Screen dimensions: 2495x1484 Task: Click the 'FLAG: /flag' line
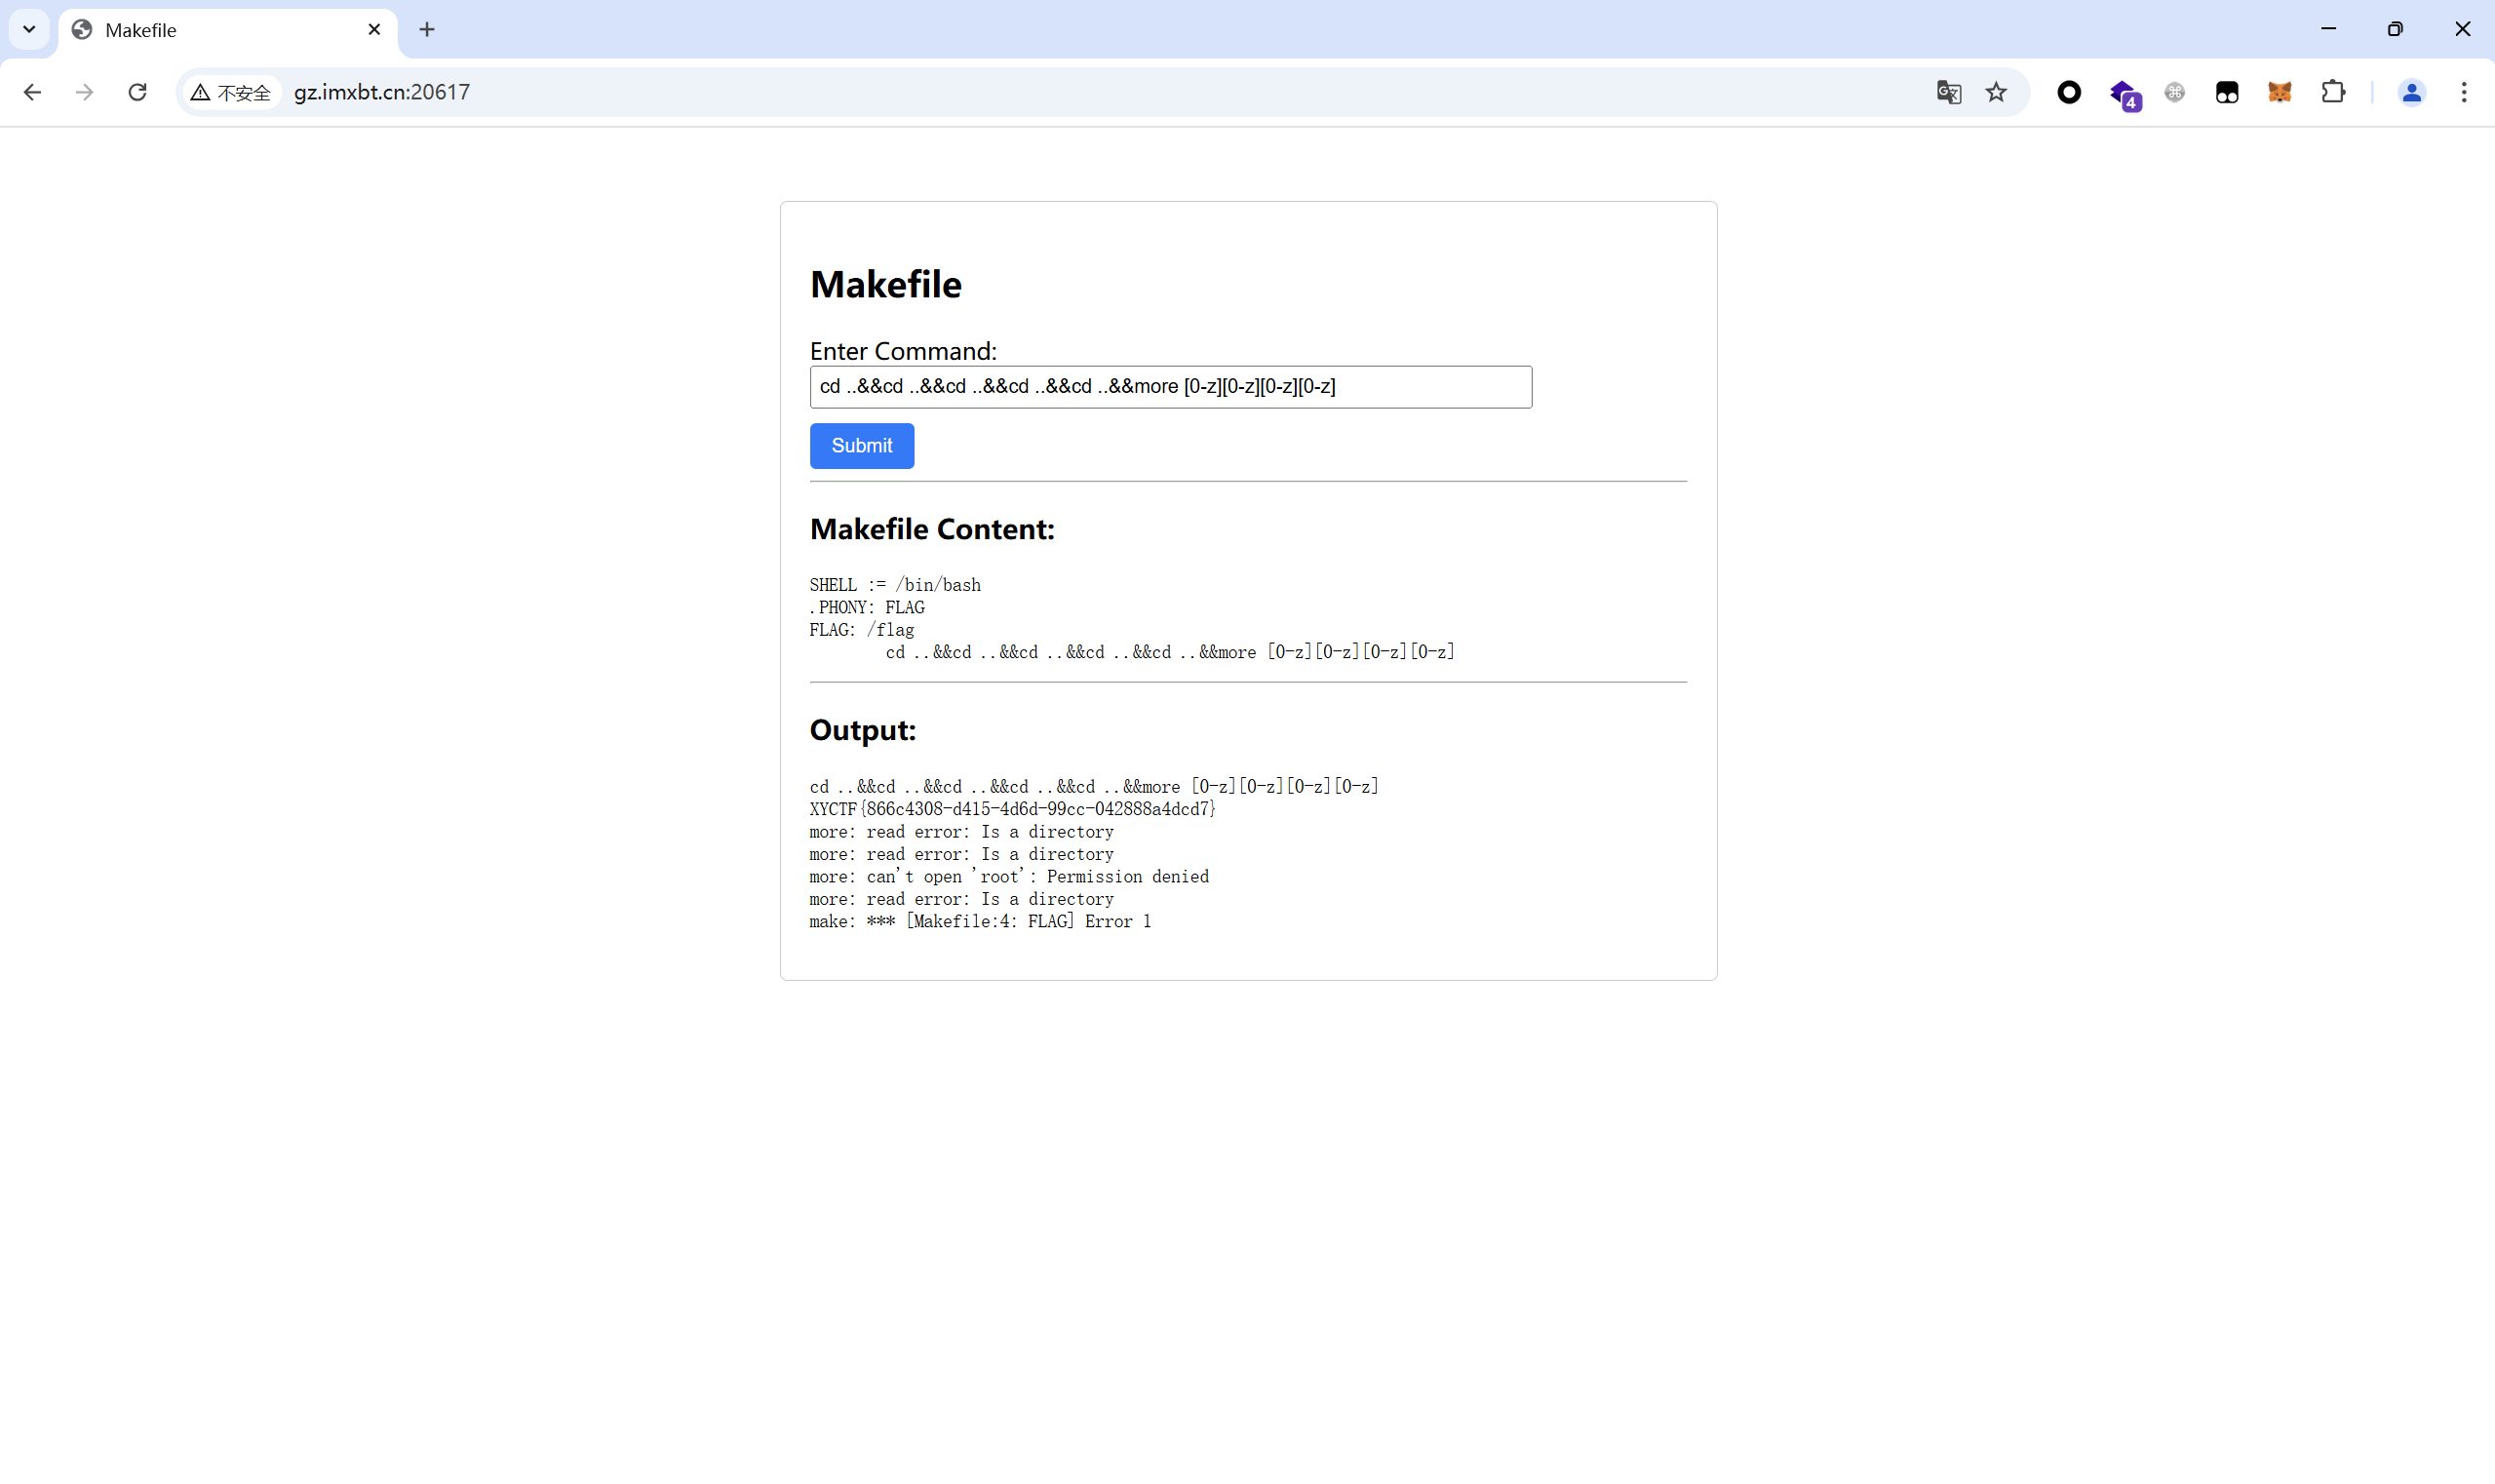(x=862, y=630)
